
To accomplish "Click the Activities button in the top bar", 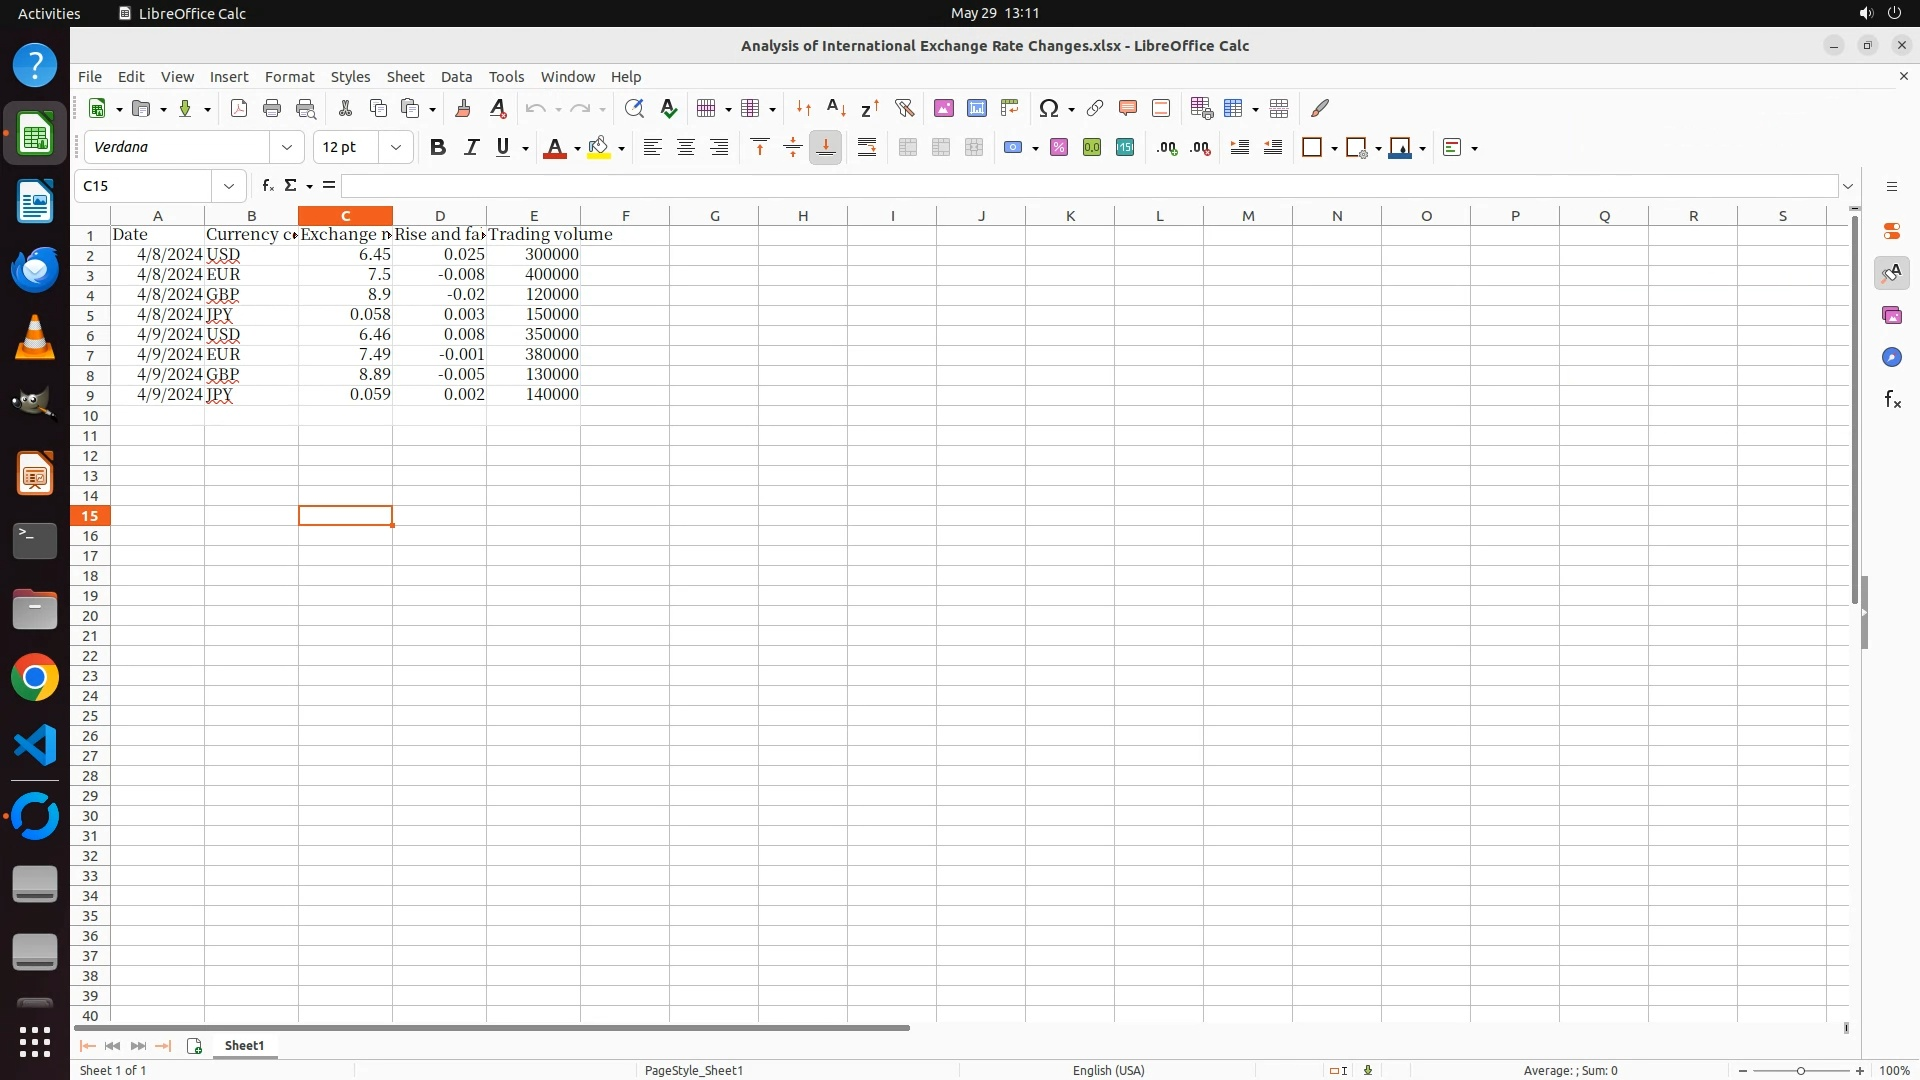I will [x=49, y=13].
